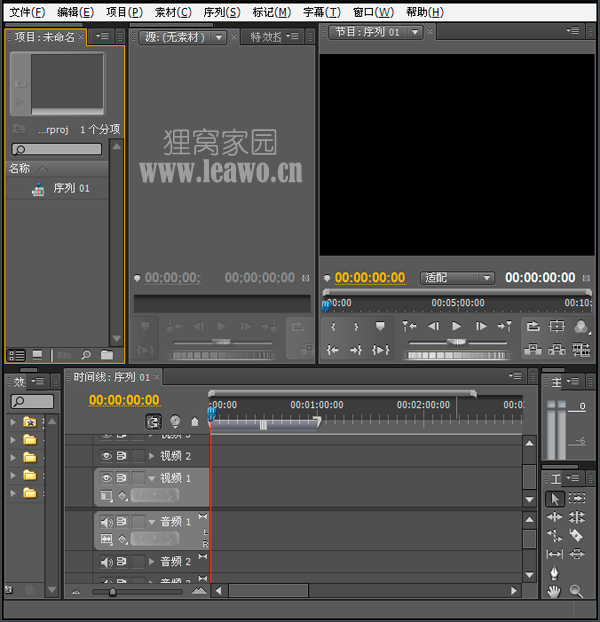Set Encore chapter marker in timeline
The width and height of the screenshot is (600, 622).
[x=175, y=421]
